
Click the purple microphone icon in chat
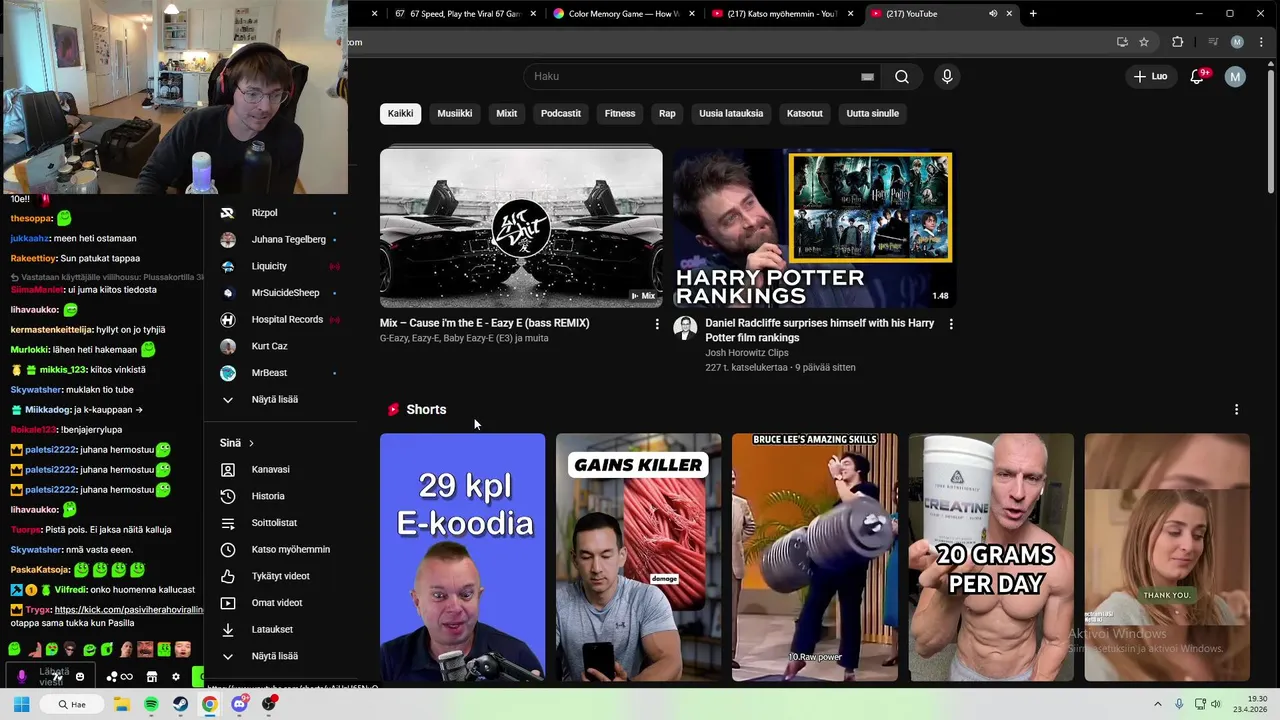[22, 677]
